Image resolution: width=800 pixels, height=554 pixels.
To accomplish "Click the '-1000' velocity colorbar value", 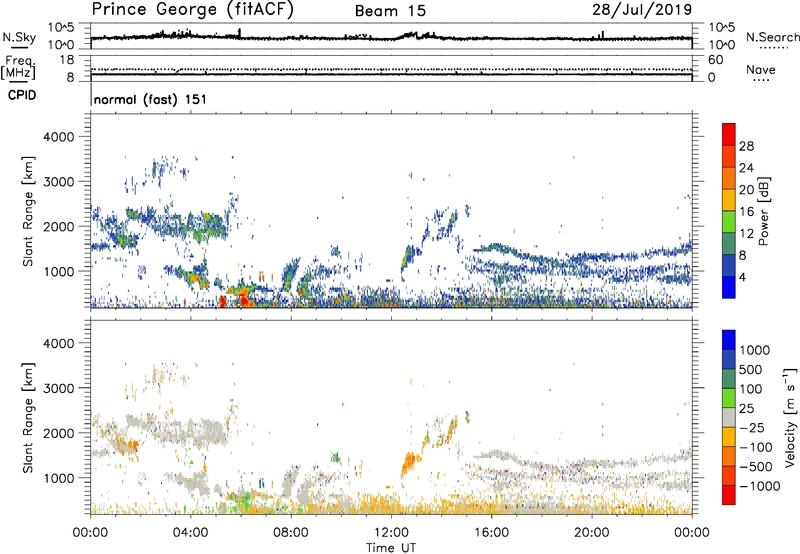I will click(759, 486).
